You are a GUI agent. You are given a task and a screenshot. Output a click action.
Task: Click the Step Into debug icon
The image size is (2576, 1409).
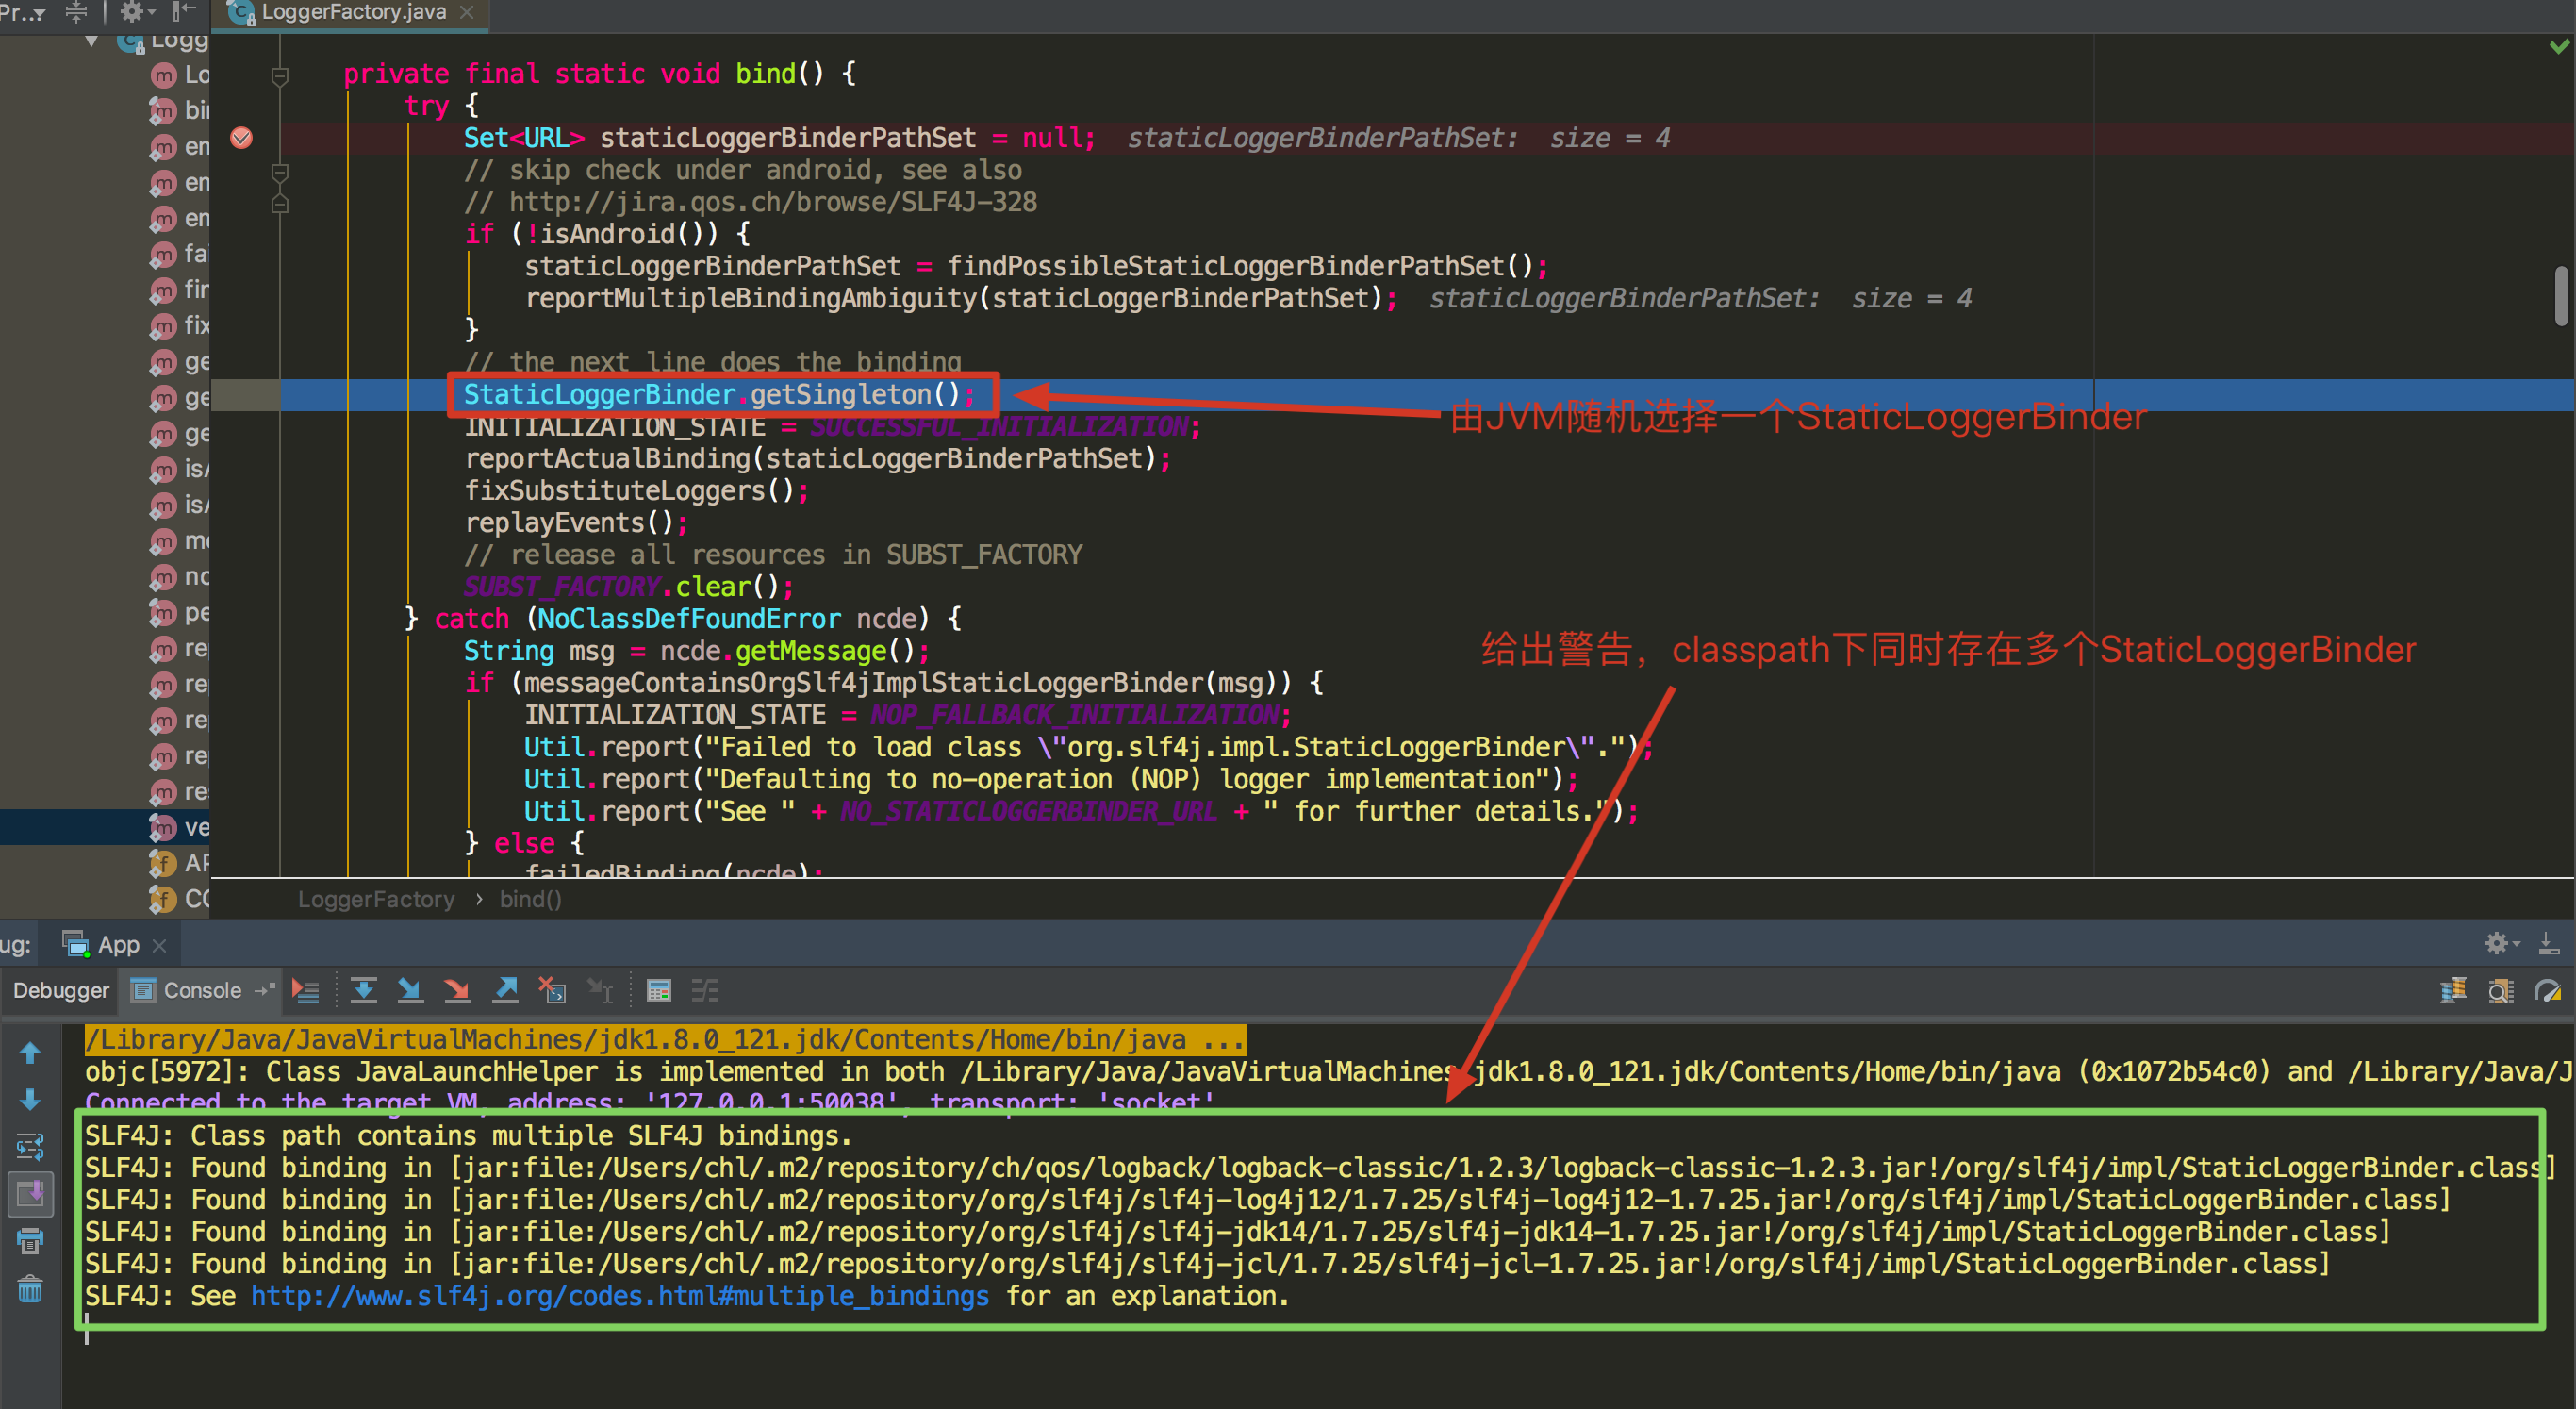coord(410,990)
